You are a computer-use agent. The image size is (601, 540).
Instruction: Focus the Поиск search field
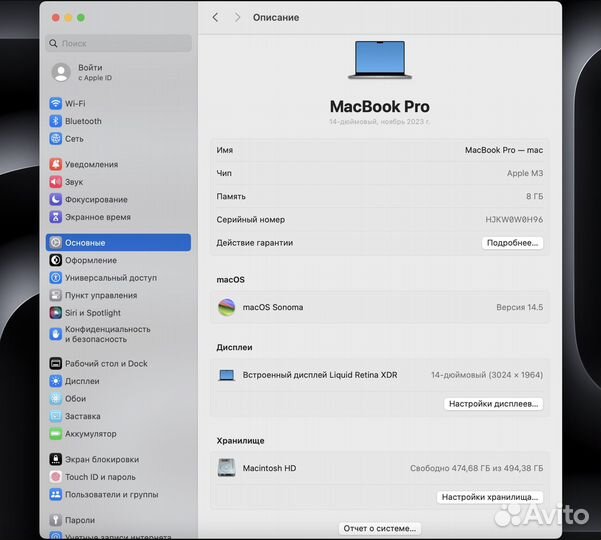(119, 43)
